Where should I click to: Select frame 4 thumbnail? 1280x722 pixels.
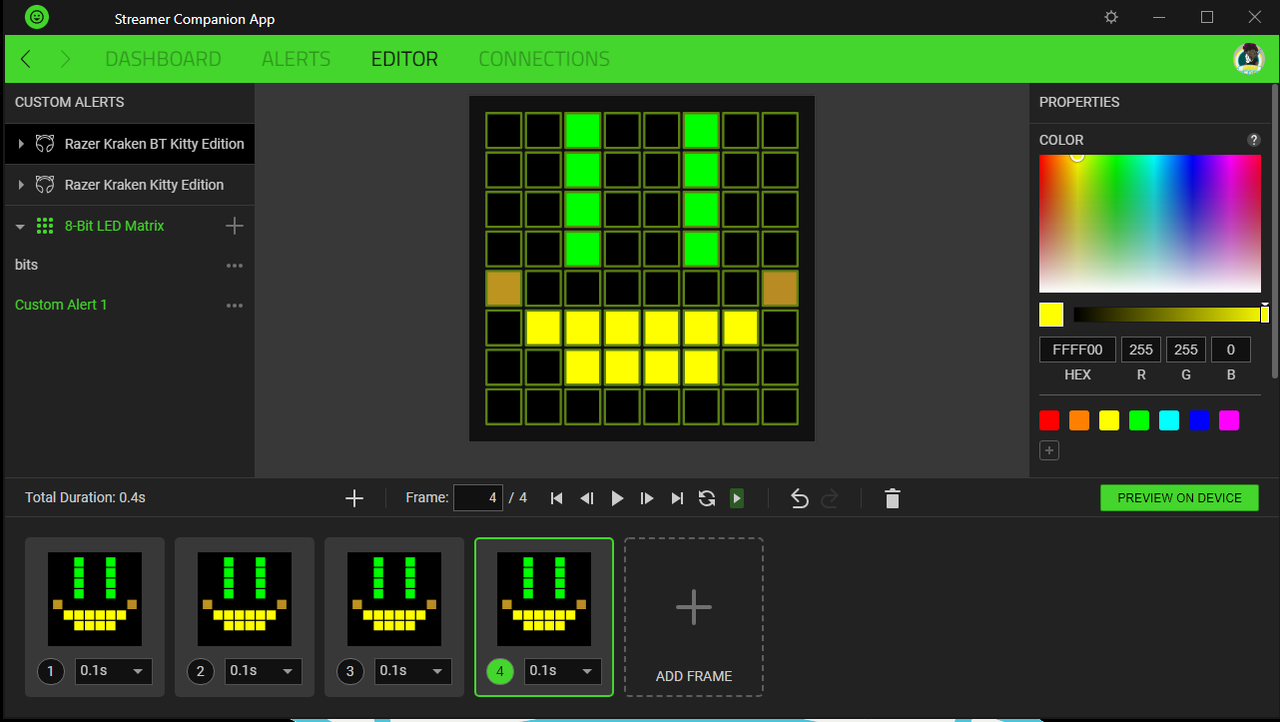click(x=545, y=599)
